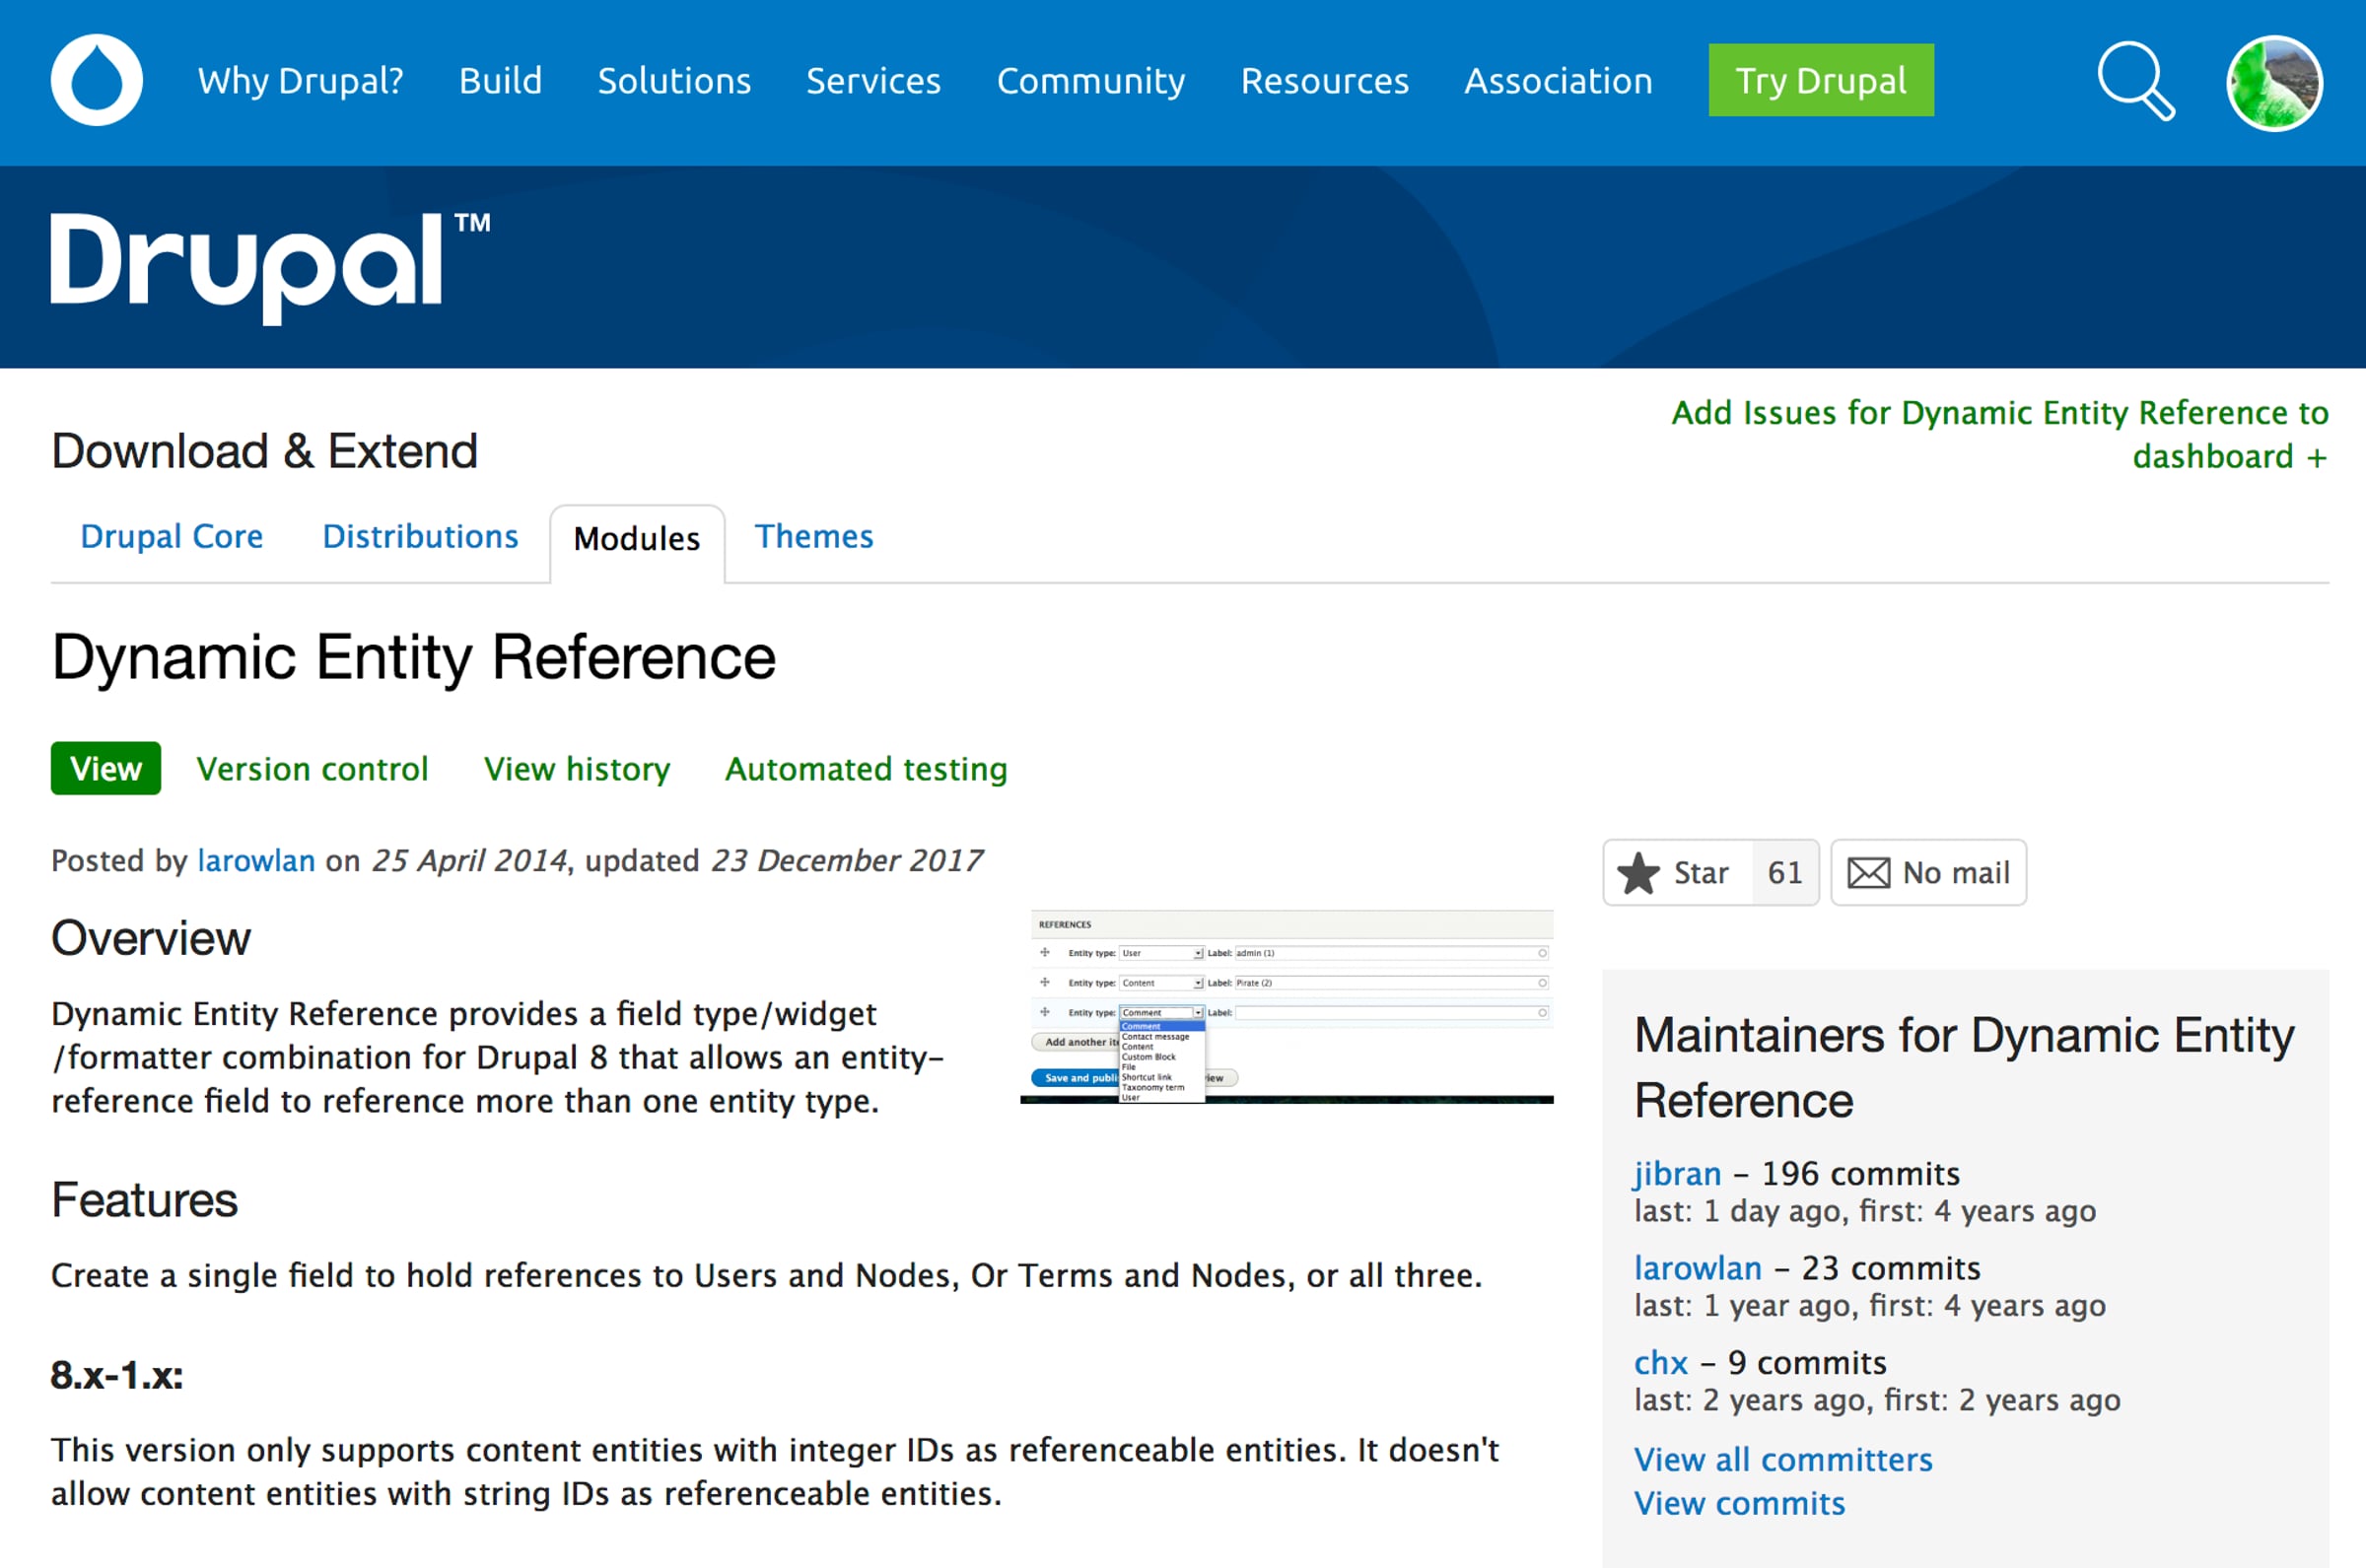
Task: Click the Dynamic Entity Reference page title
Action: coord(414,658)
